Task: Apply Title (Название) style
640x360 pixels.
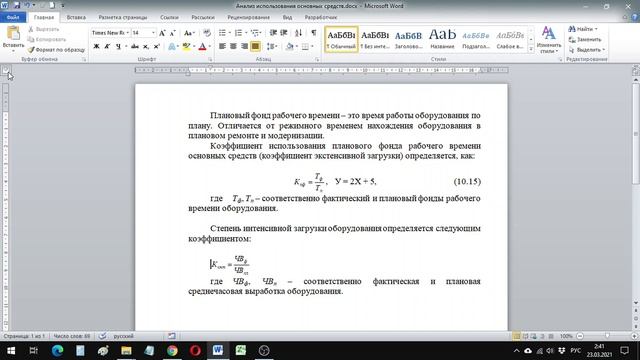Action: point(442,40)
